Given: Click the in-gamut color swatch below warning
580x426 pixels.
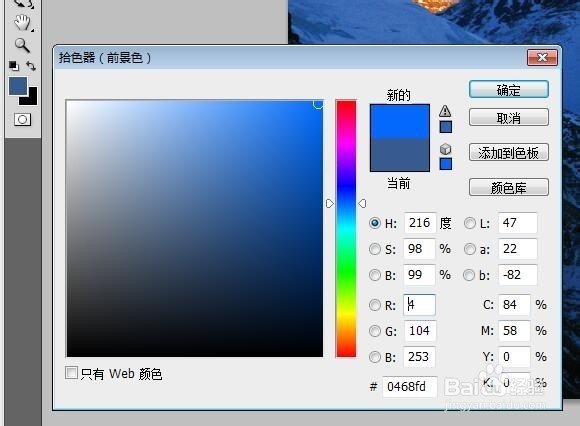Looking at the screenshot, I should [x=446, y=127].
